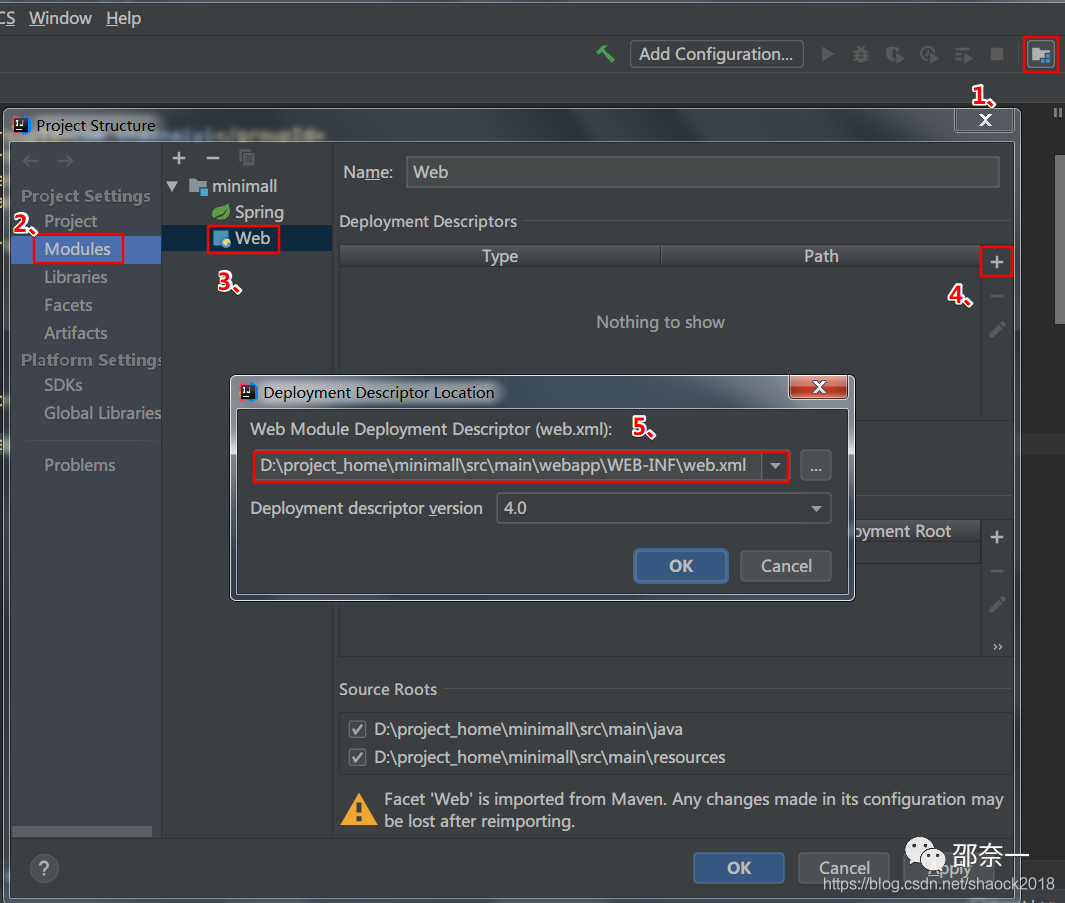The image size is (1065, 903).
Task: Select Libraries in settings list
Action: click(75, 277)
